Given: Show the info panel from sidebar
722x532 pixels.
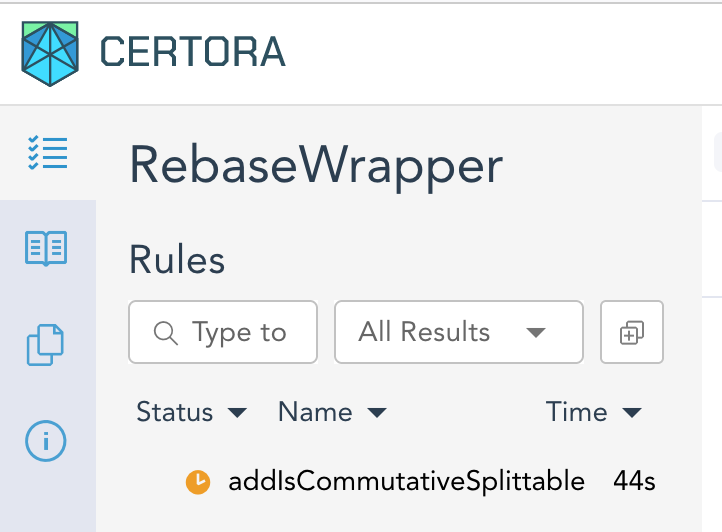Looking at the screenshot, I should [x=46, y=440].
